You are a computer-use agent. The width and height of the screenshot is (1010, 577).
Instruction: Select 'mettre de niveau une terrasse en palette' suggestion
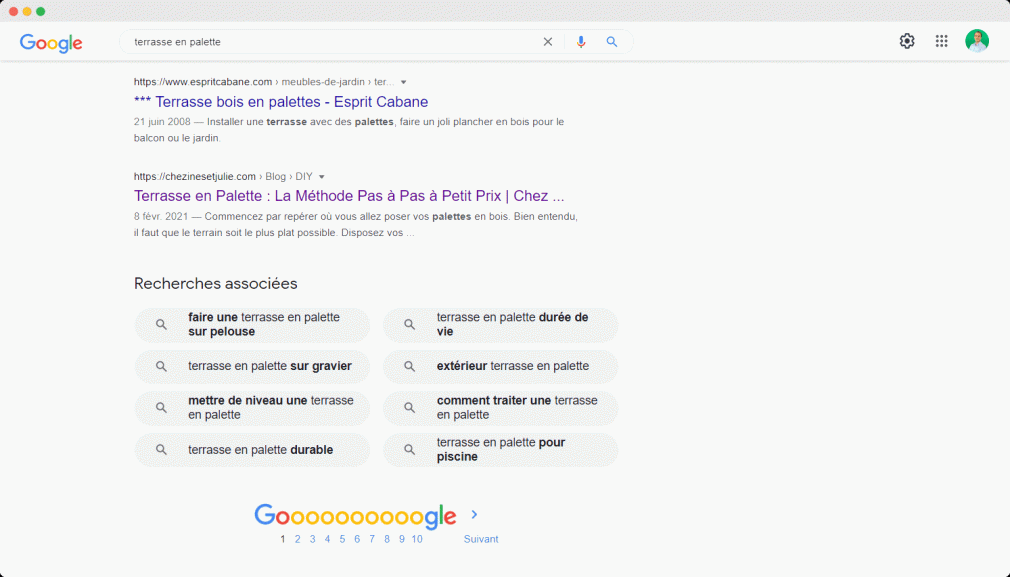(x=252, y=408)
